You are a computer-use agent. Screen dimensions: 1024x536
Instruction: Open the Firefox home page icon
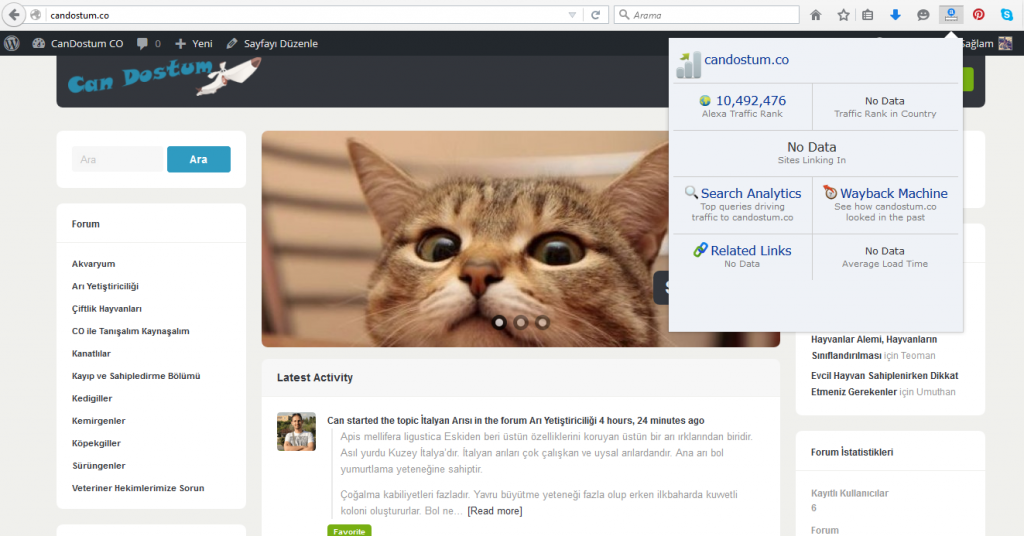(816, 15)
